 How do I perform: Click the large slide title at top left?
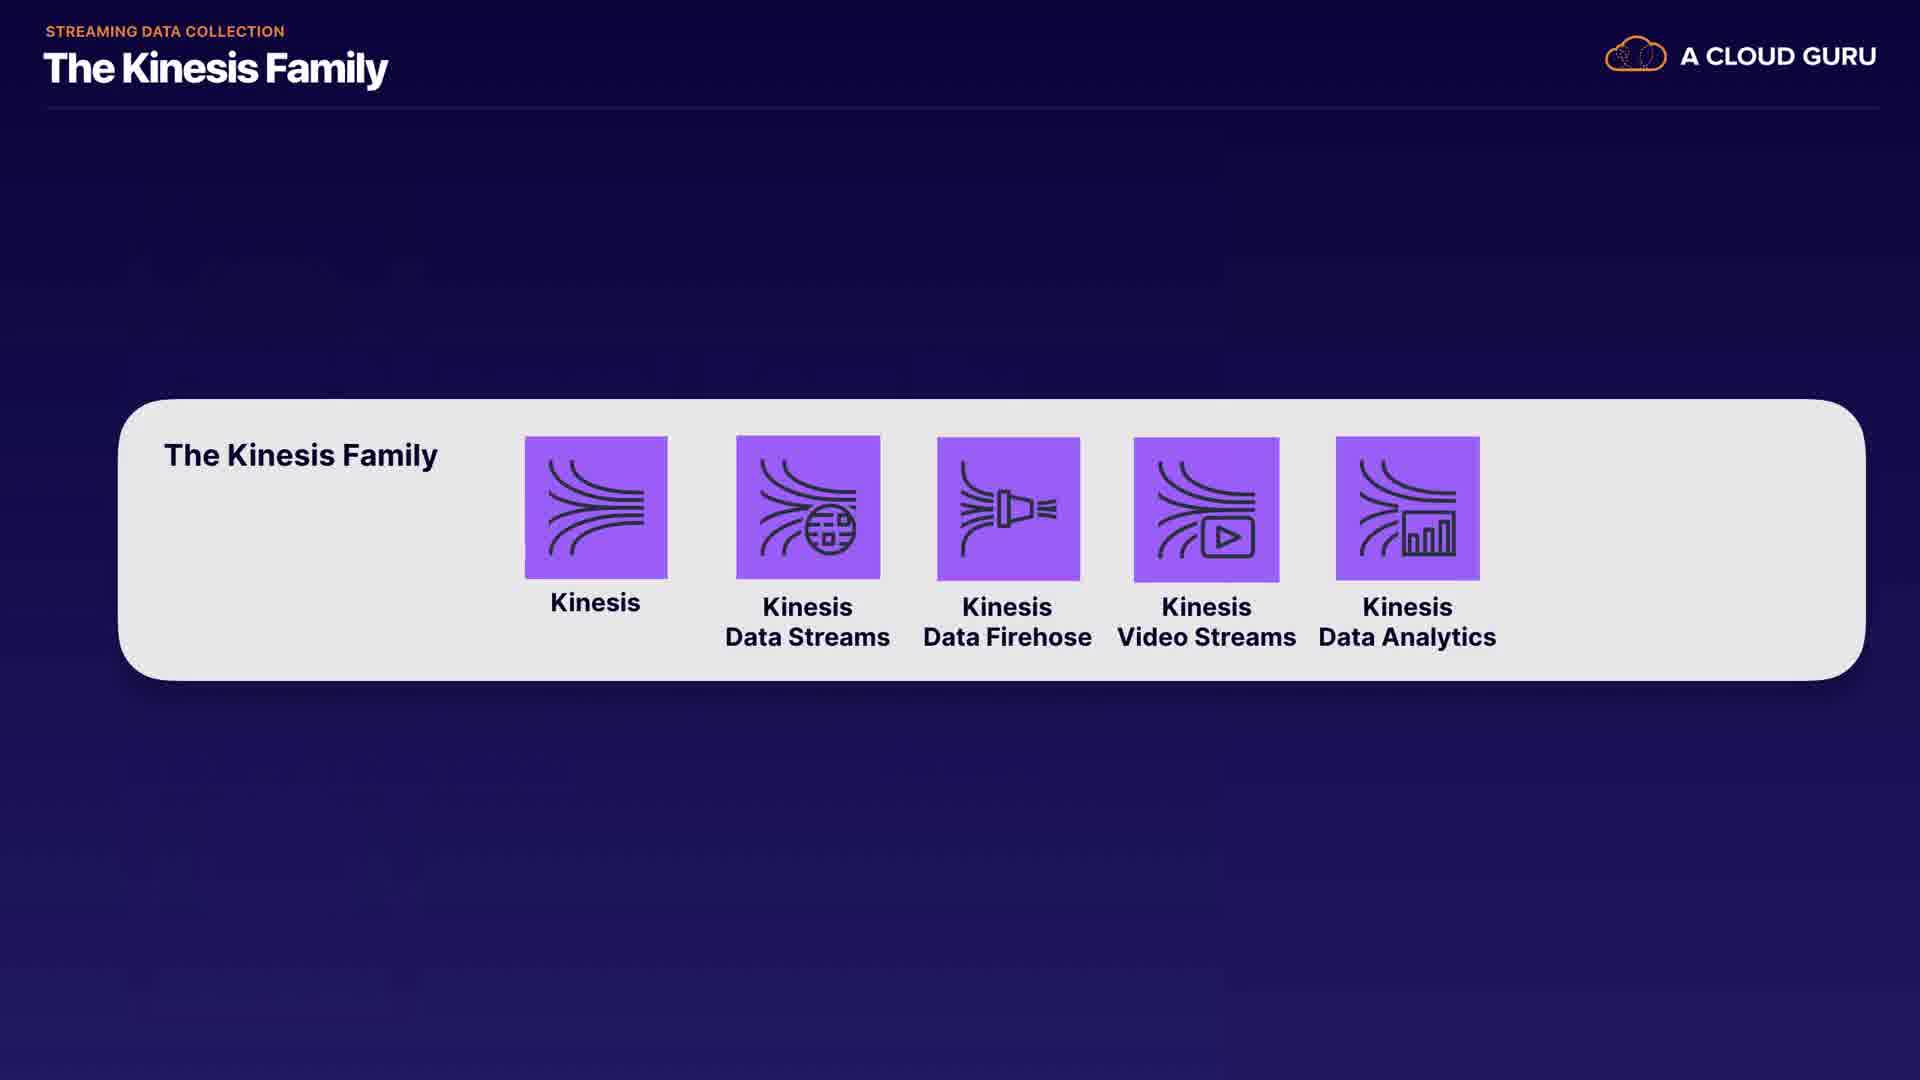(215, 69)
